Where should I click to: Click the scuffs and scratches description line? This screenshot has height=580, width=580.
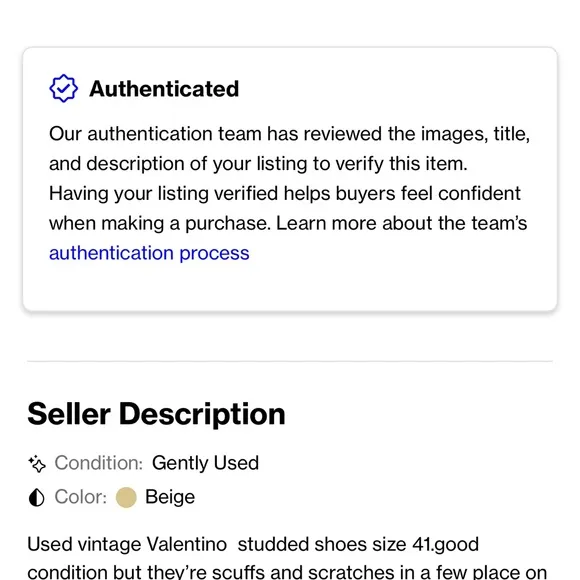287,572
